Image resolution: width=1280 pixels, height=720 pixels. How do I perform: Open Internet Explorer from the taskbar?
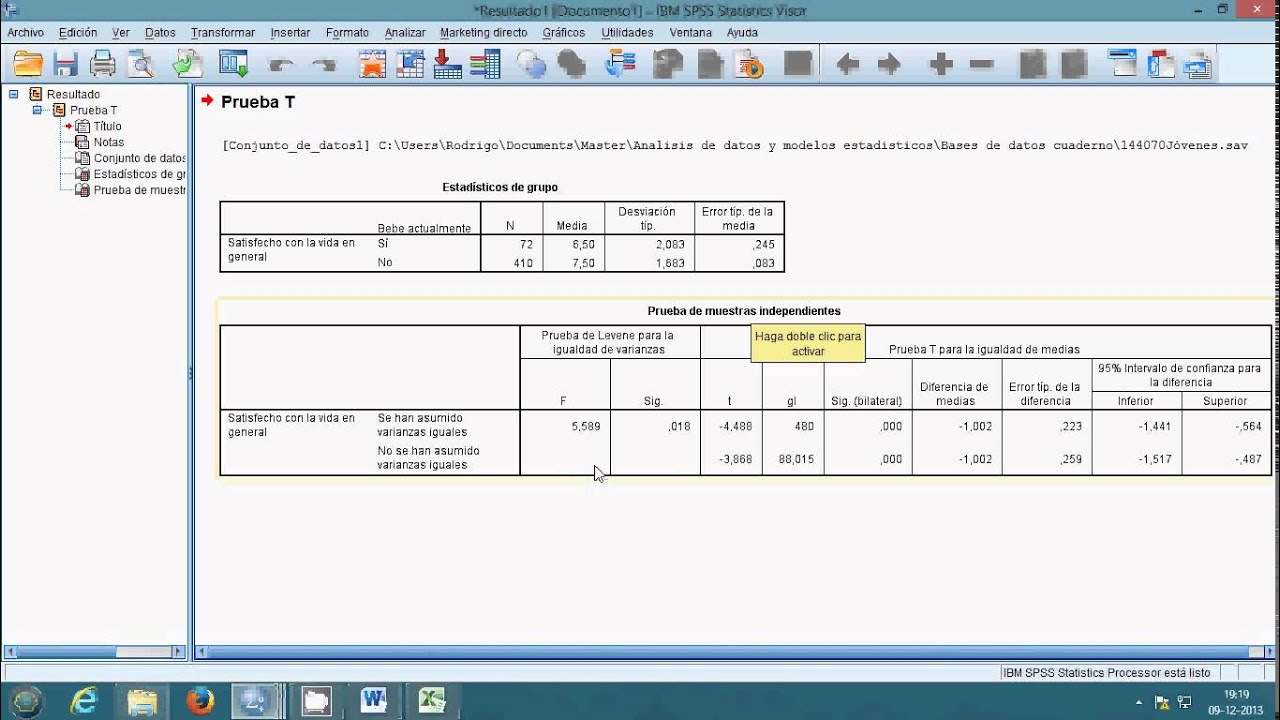pyautogui.click(x=84, y=700)
